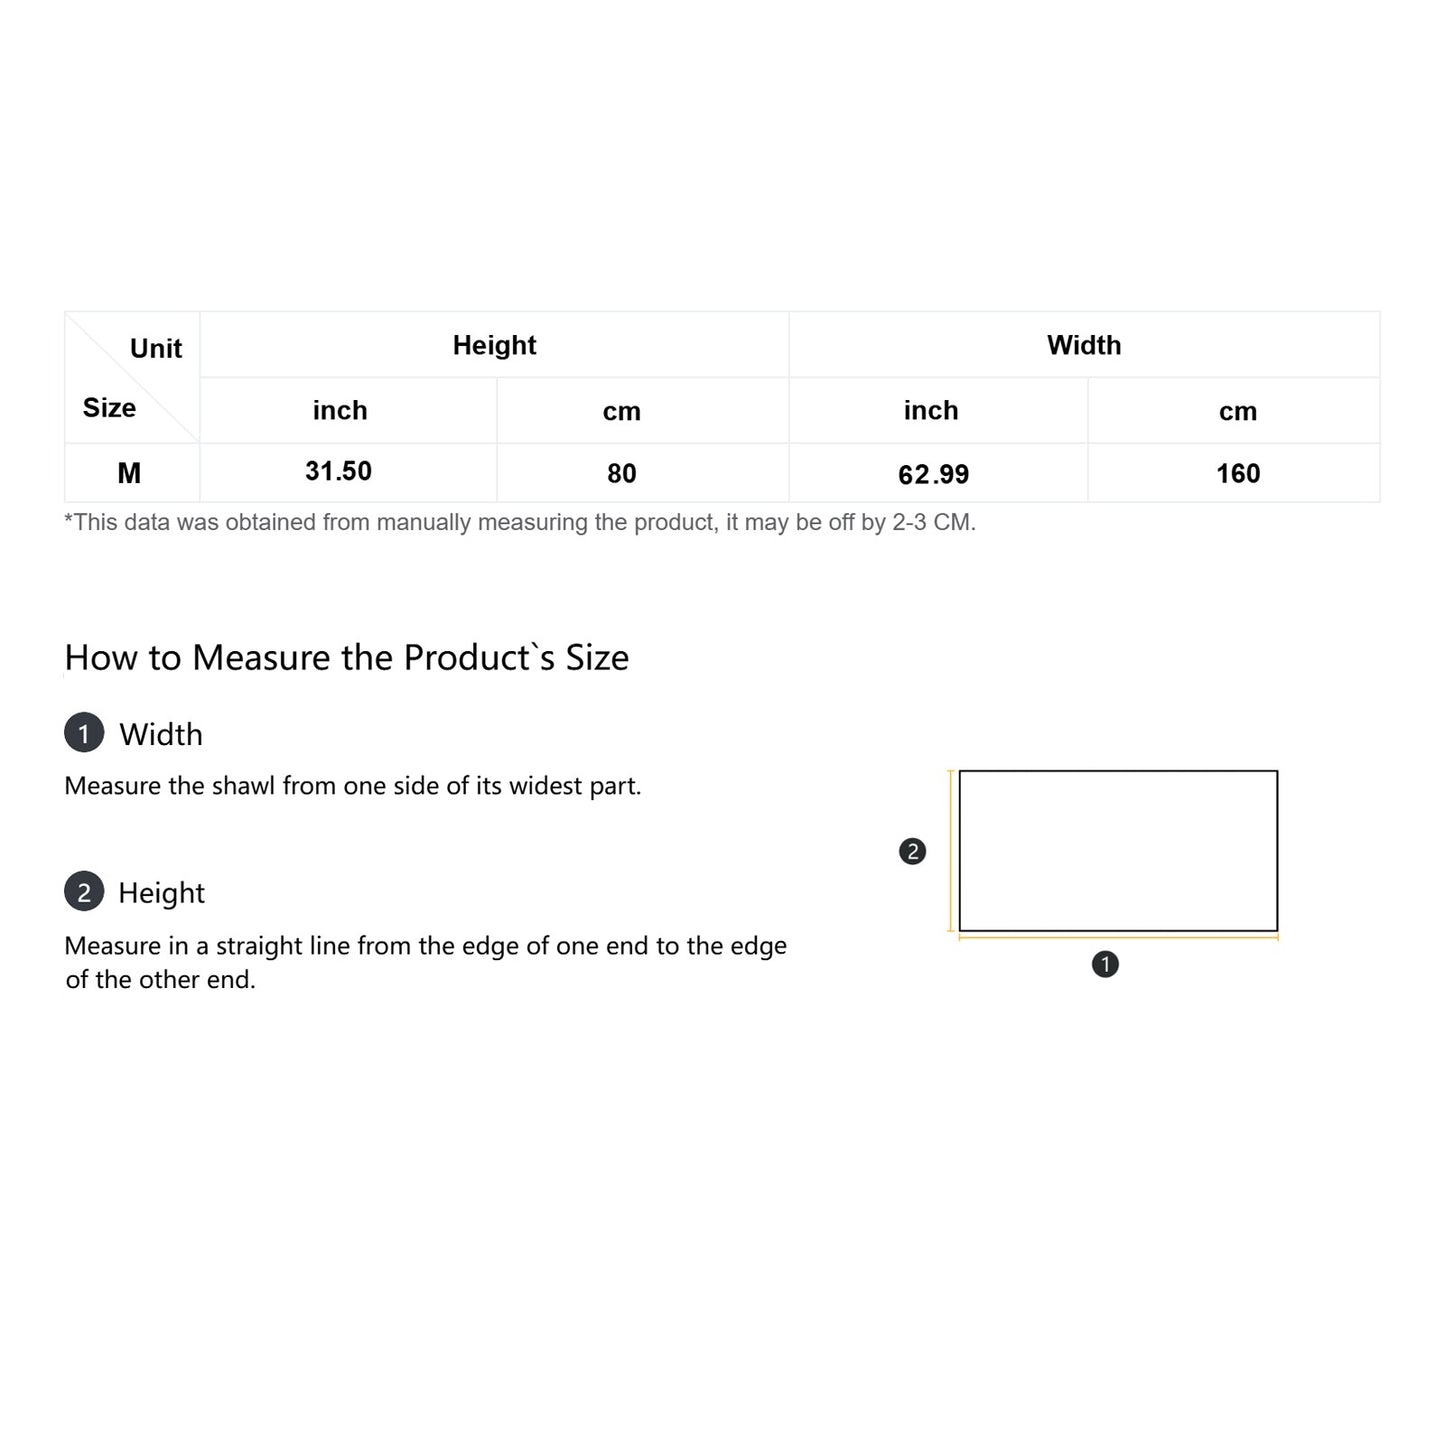Click the Unit label in table corner

[x=156, y=348]
